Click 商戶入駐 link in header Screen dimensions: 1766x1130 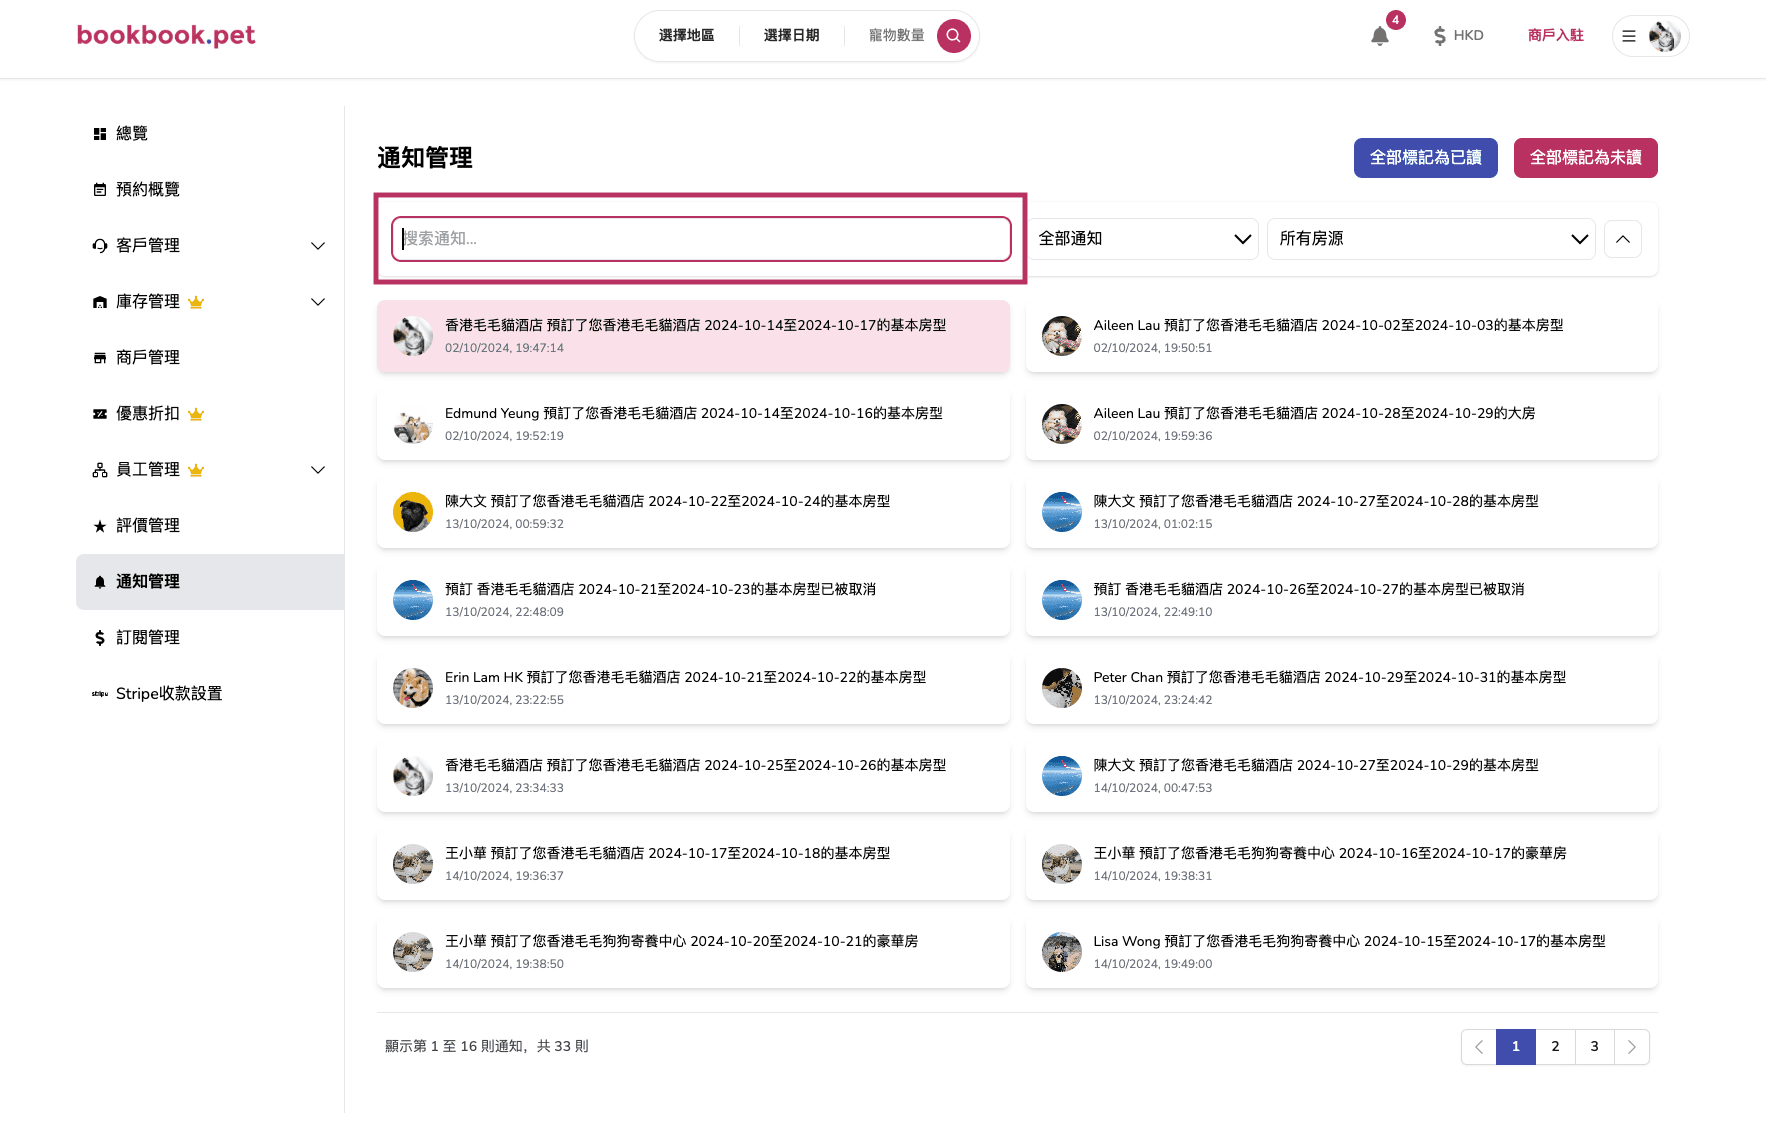pos(1556,36)
